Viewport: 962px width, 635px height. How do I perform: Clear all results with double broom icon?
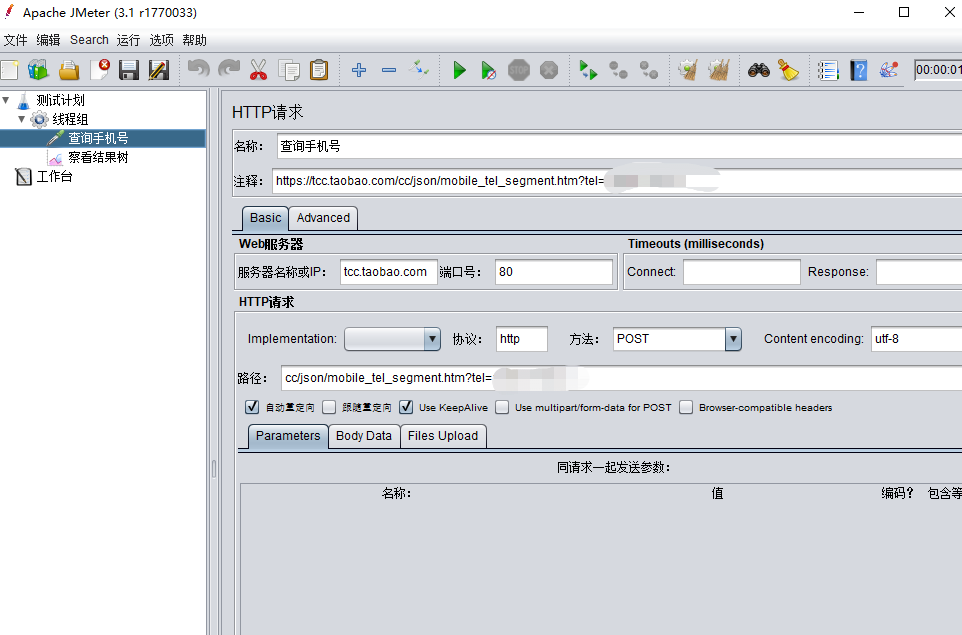(x=718, y=70)
